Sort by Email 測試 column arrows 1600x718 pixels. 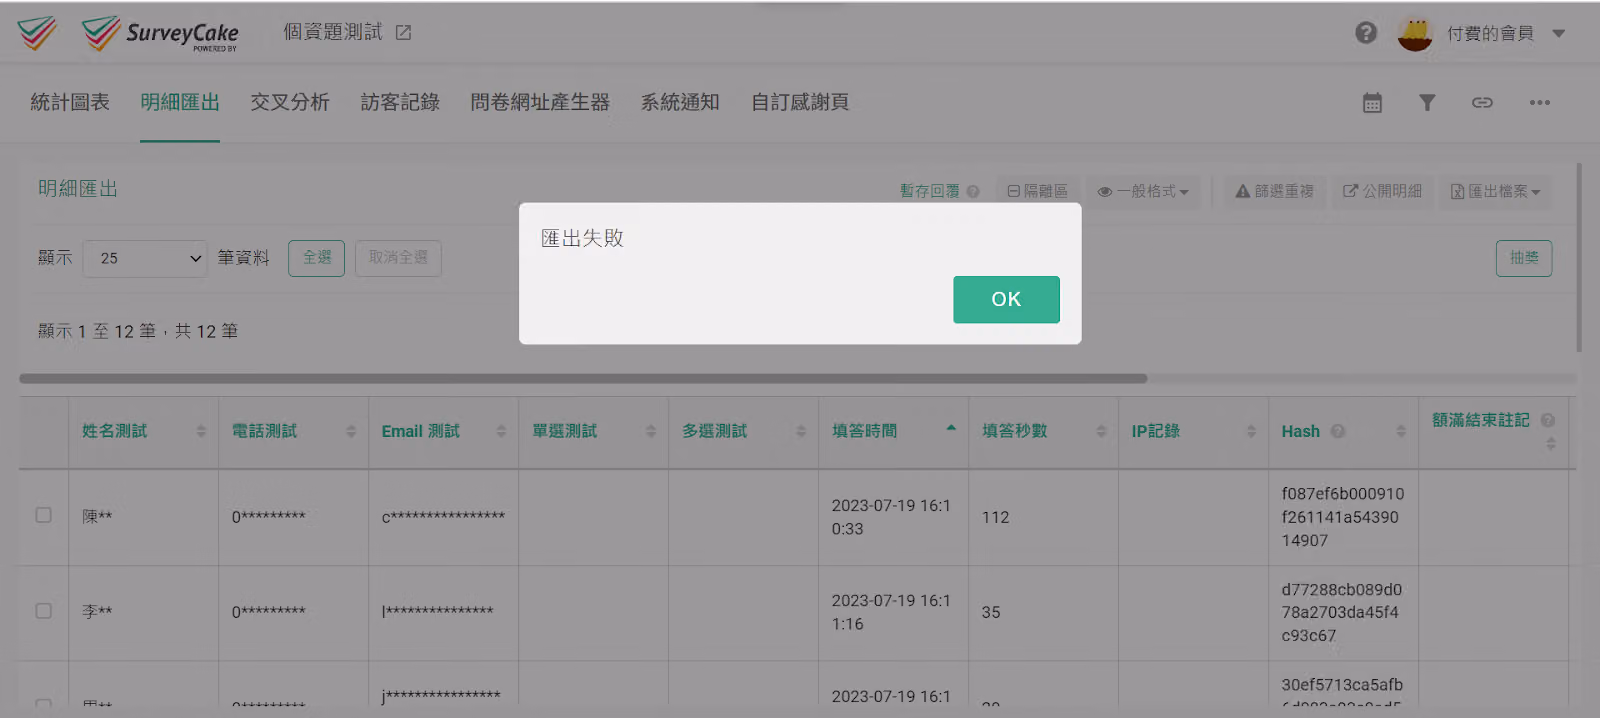[x=501, y=431]
